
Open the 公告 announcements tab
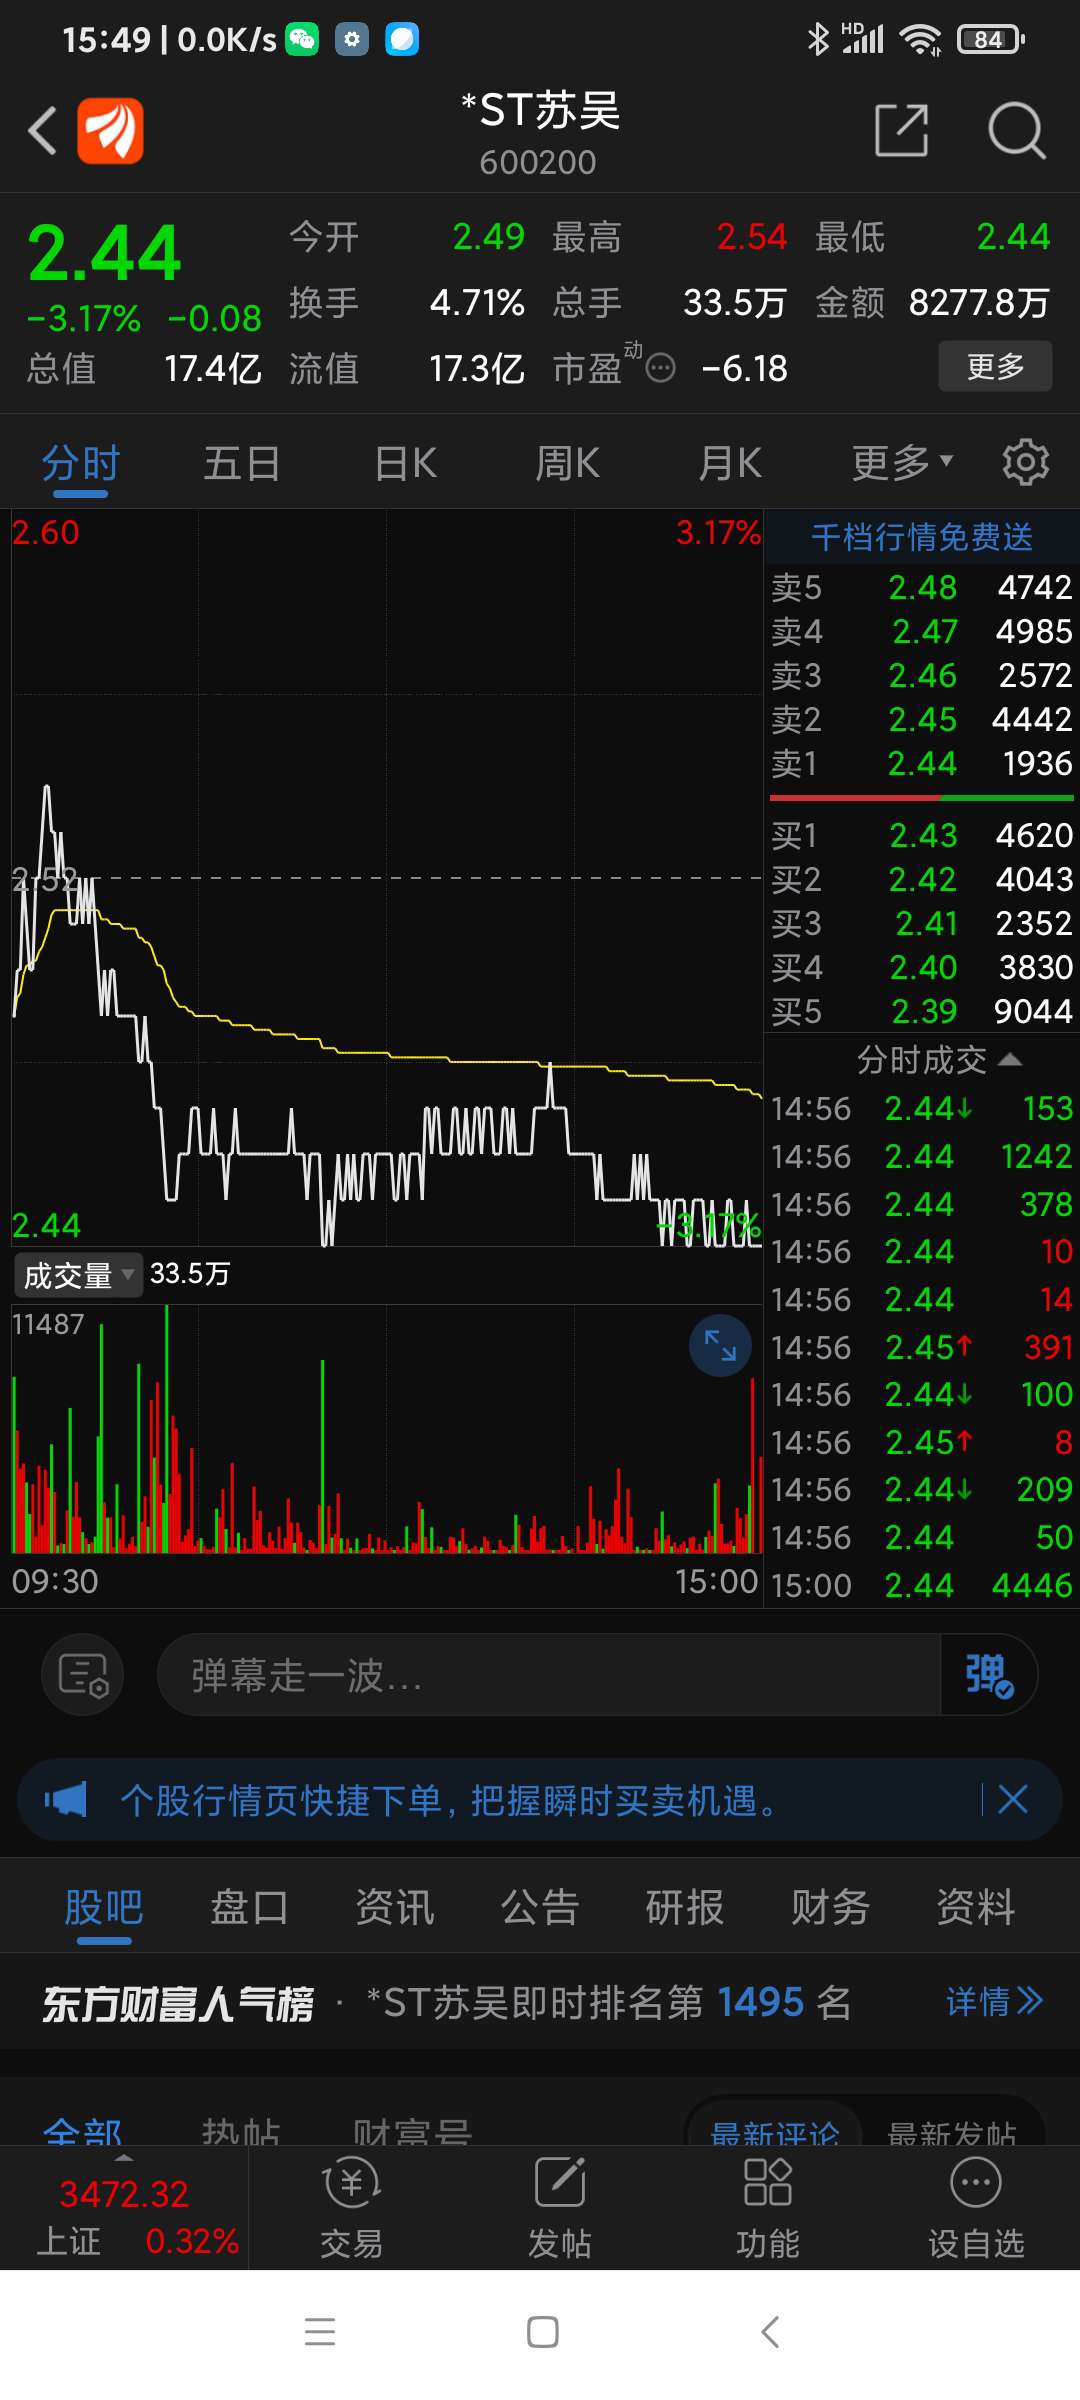540,1907
